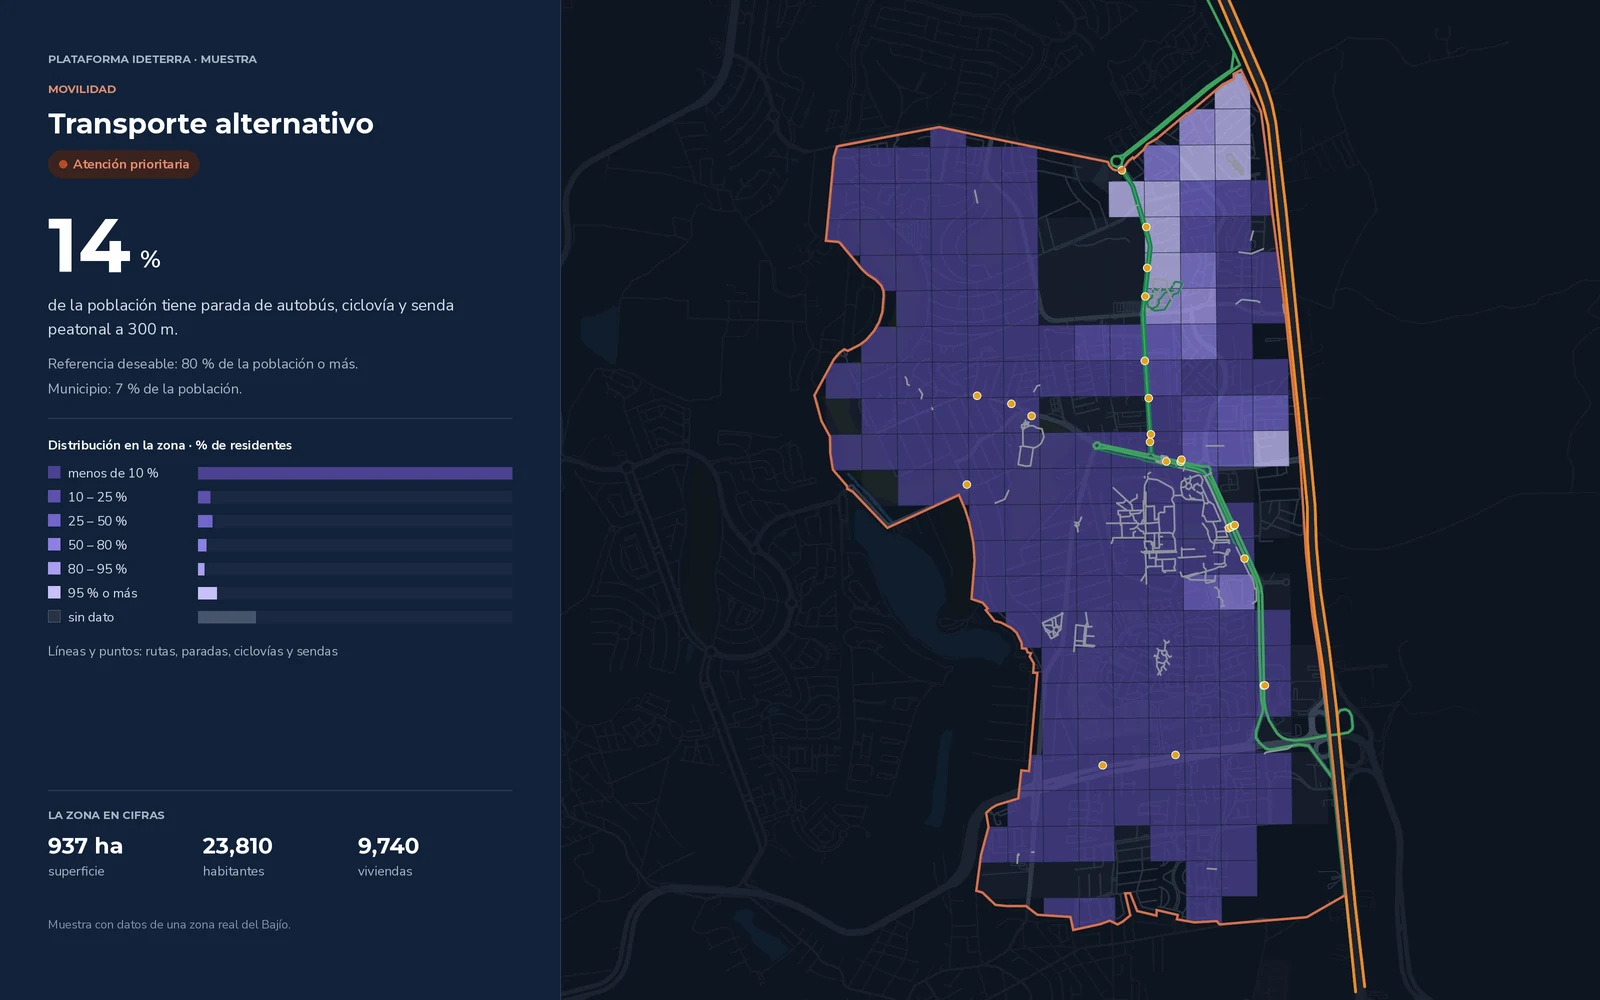
Task: Click 'LA ZONA EN CIFRAS' heading
Action: [106, 815]
